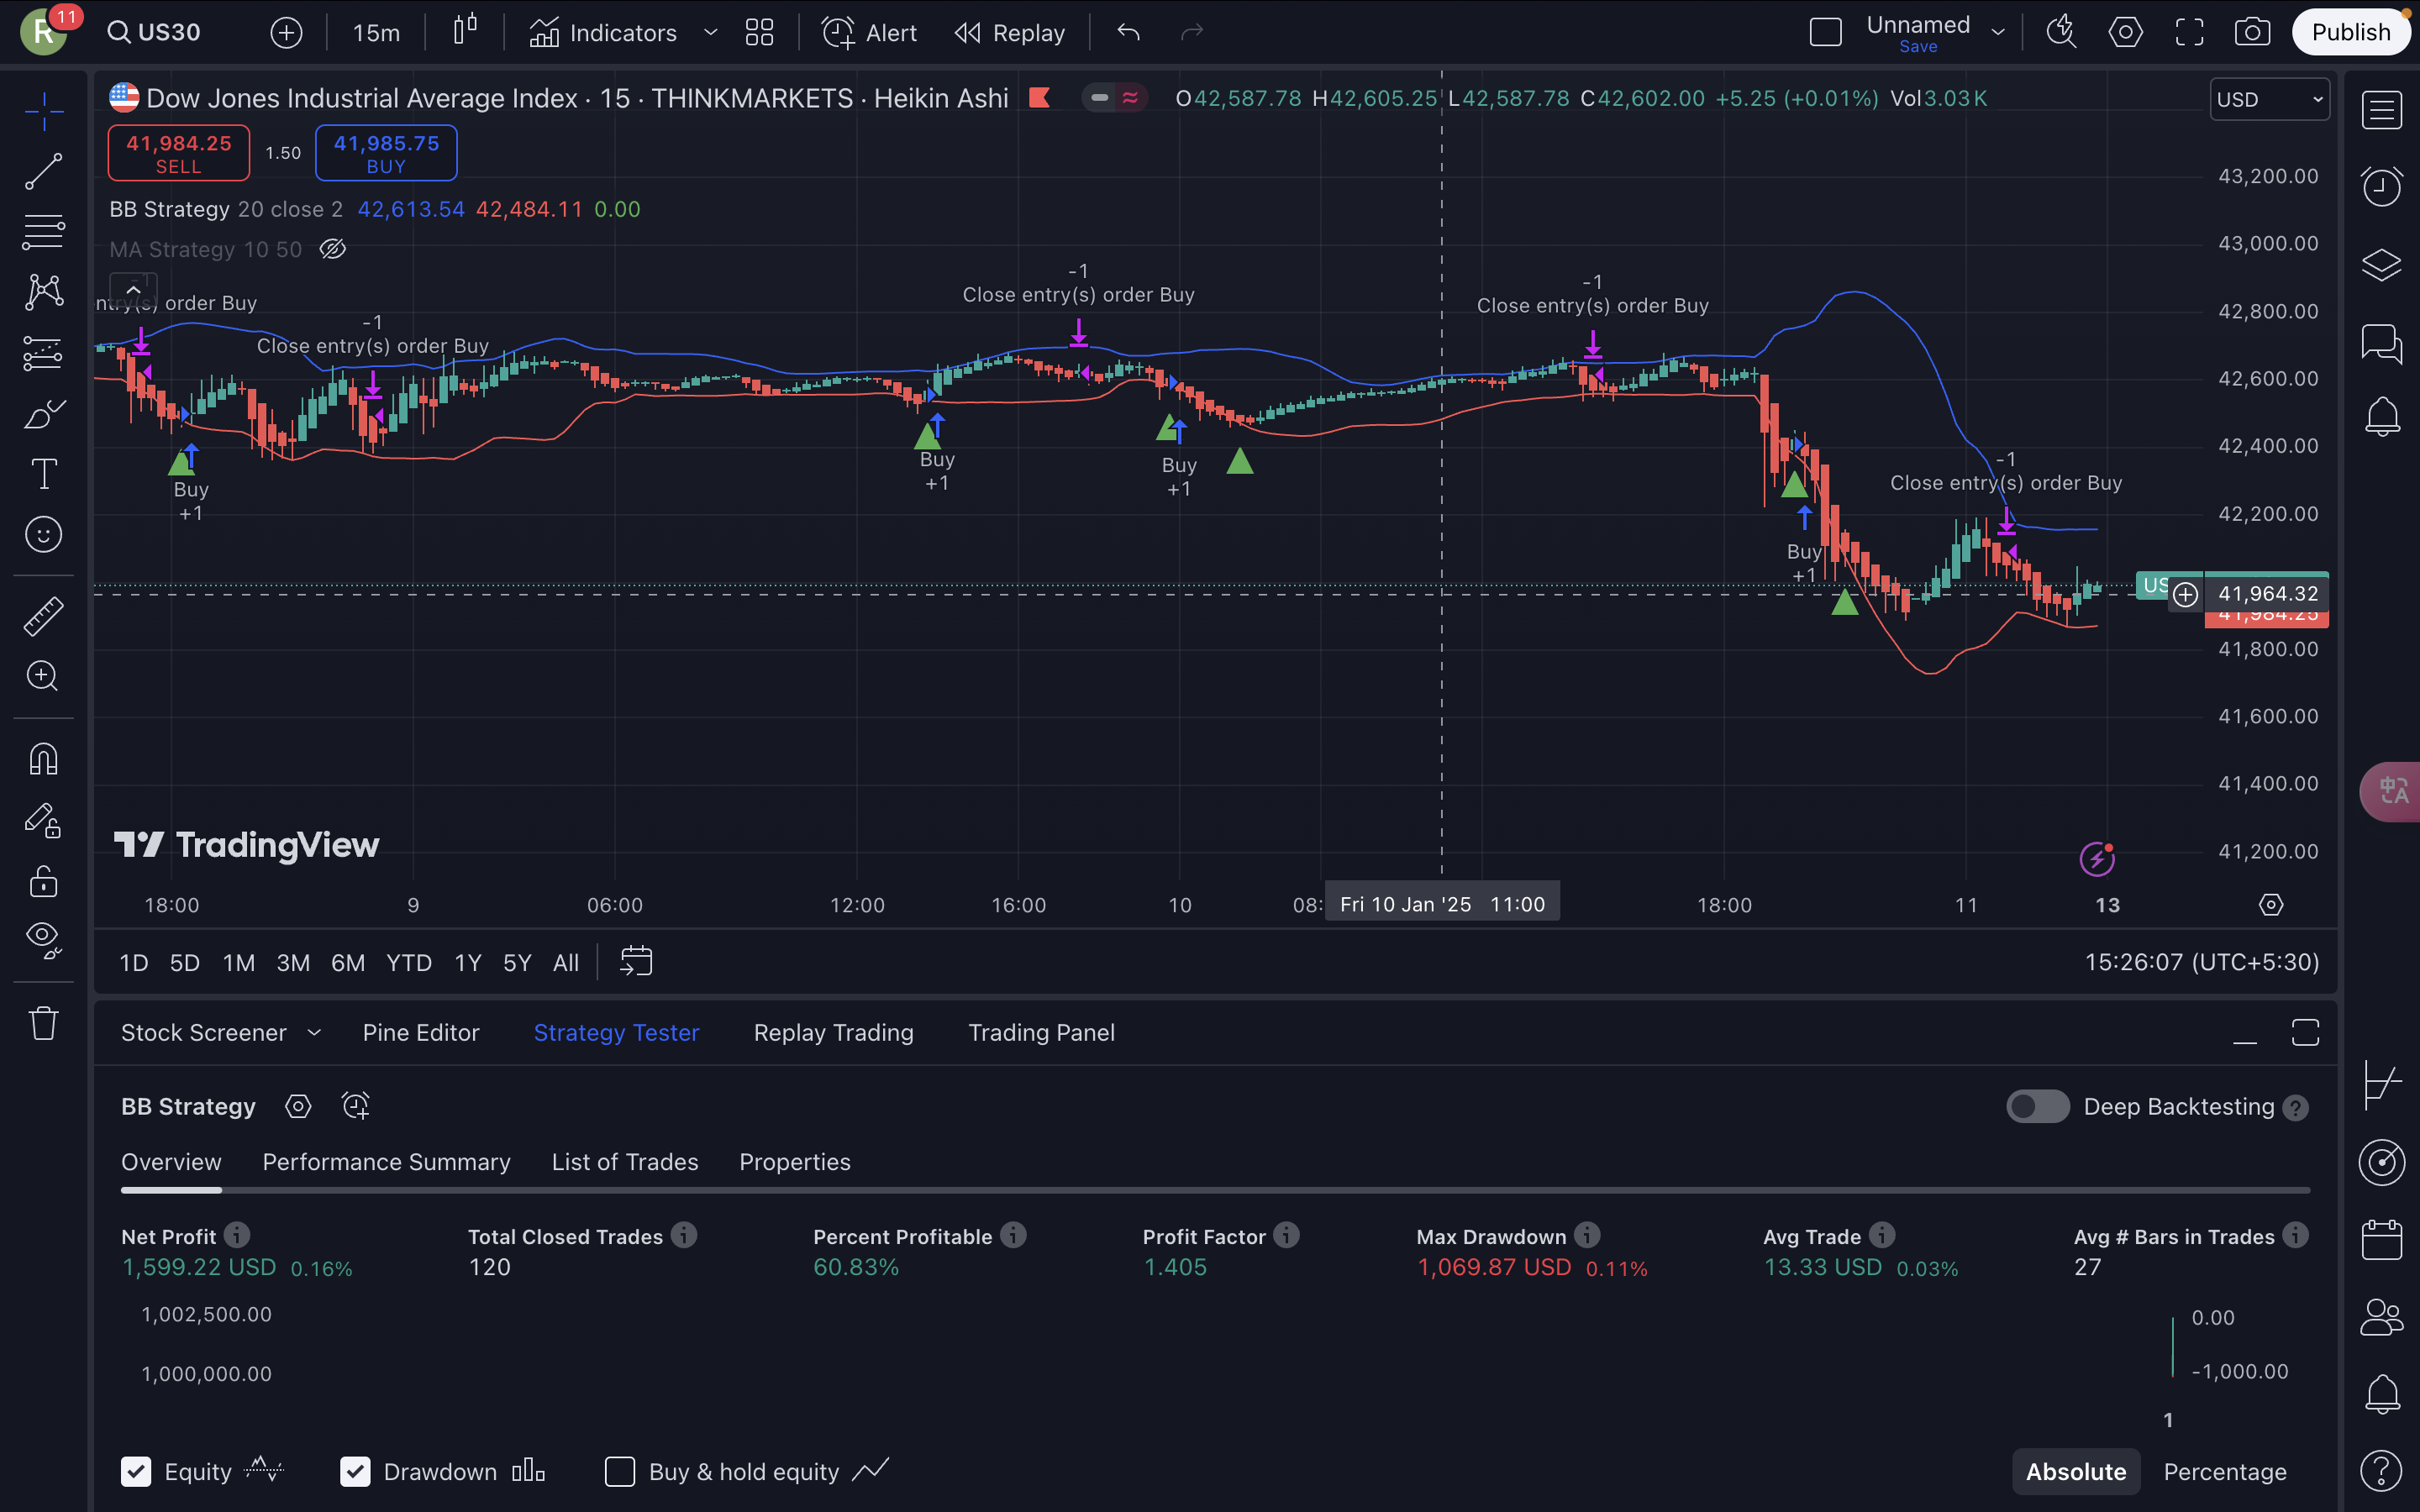This screenshot has width=2420, height=1512.
Task: Collapse the indicator legend chevron
Action: click(133, 290)
